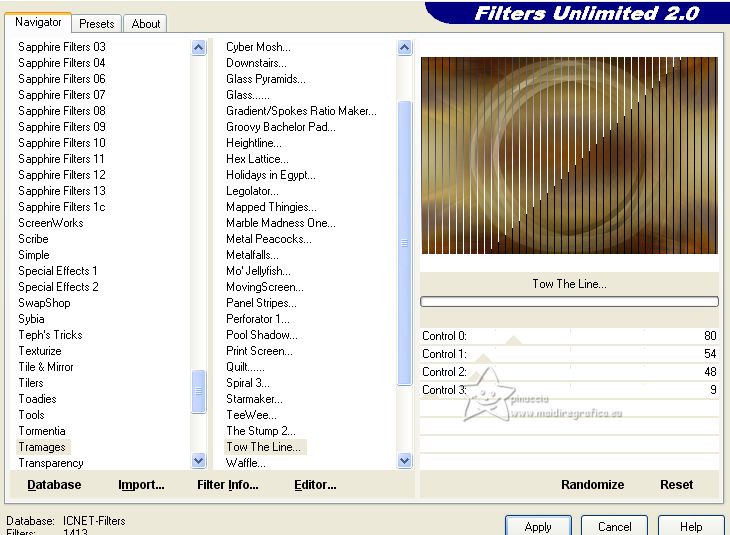Viewport: 730px width, 535px height.
Task: Select the TeeWee... filter
Action: [251, 415]
